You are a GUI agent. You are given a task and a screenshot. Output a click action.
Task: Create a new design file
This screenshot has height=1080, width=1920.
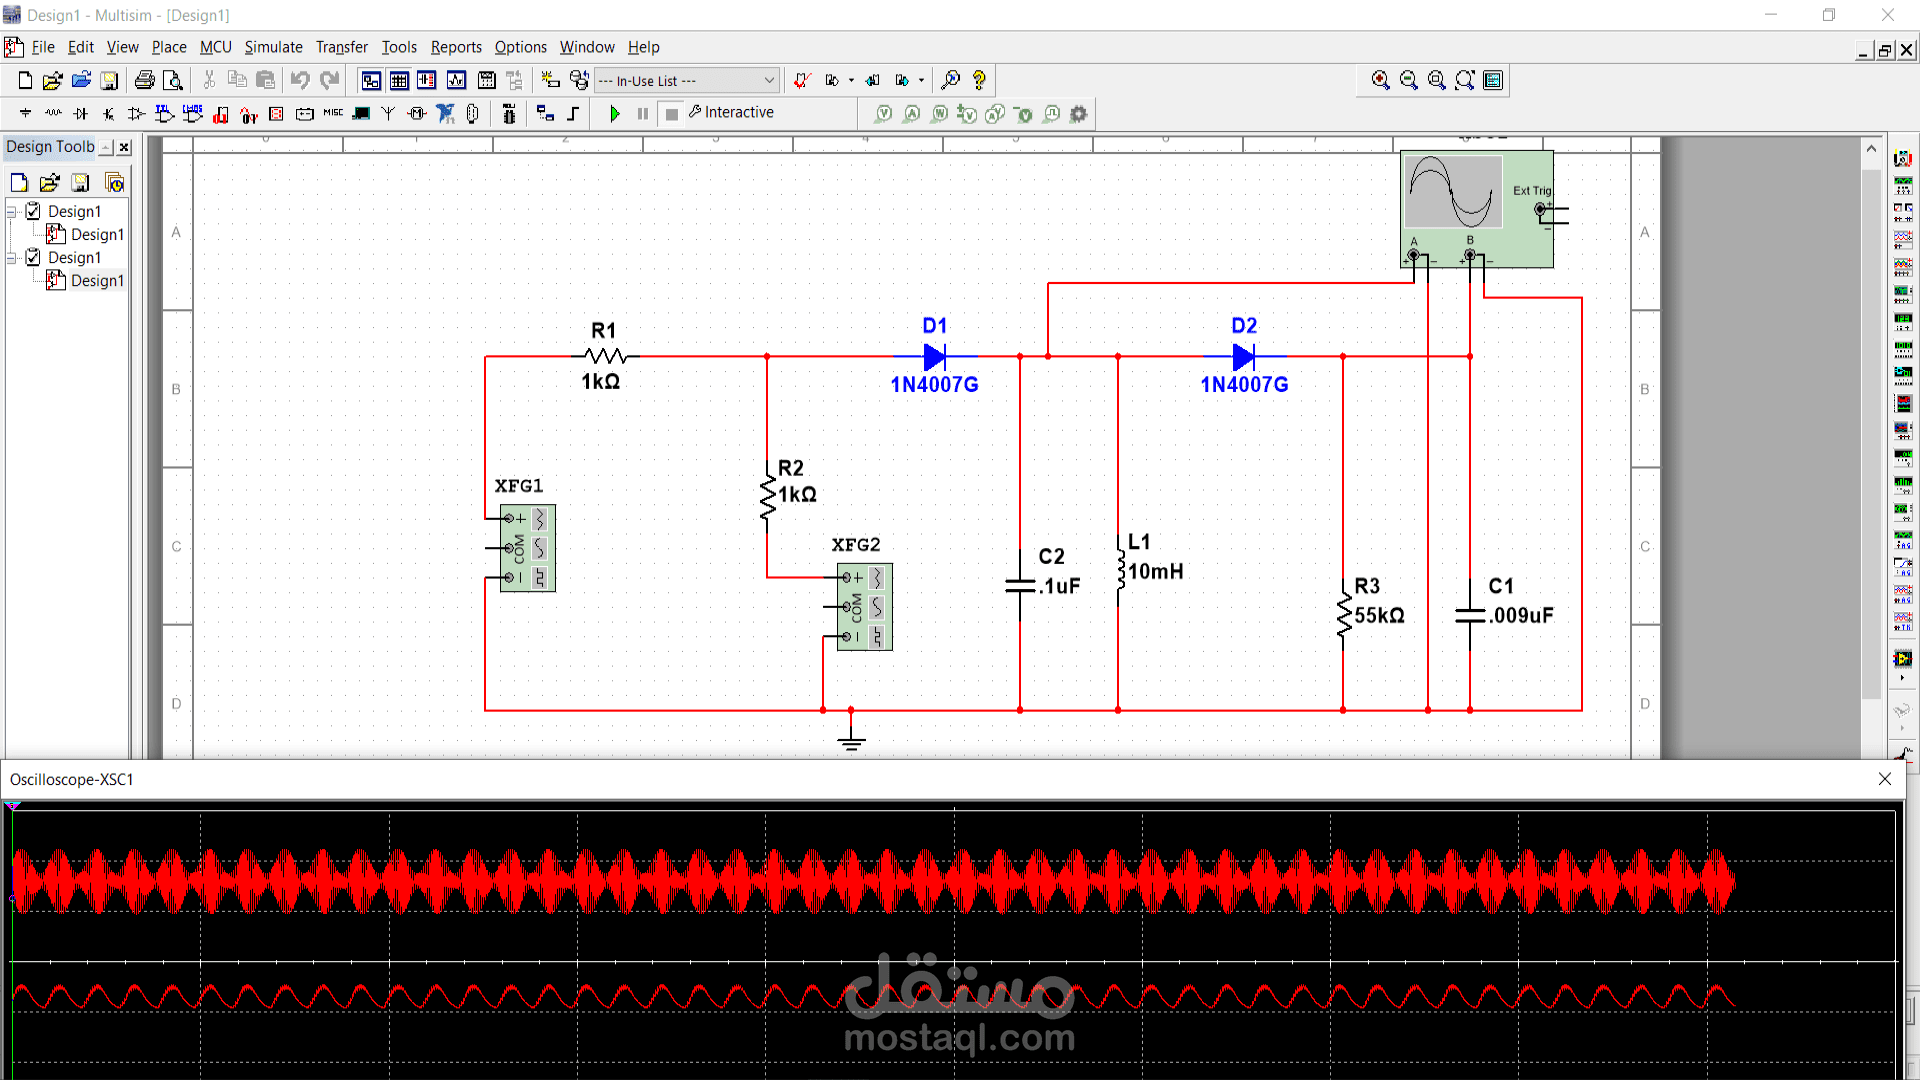(x=25, y=80)
